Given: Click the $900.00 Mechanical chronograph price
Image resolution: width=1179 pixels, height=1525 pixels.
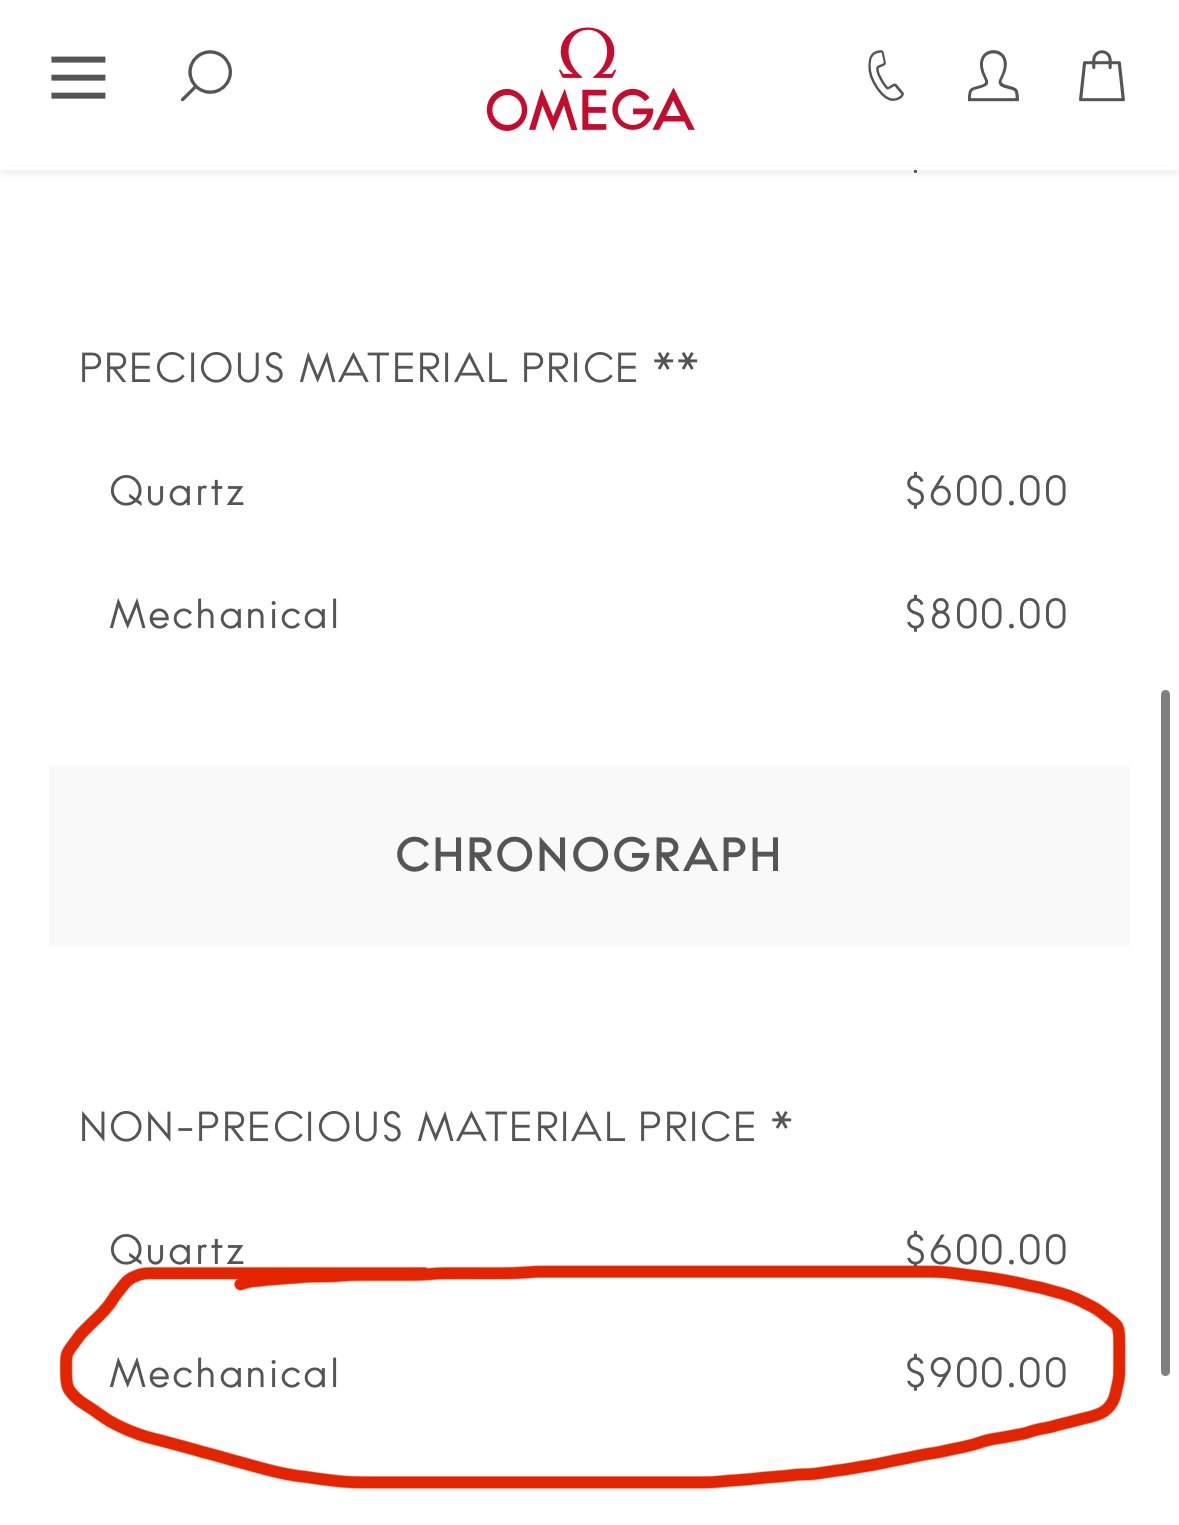Looking at the screenshot, I should point(986,1373).
